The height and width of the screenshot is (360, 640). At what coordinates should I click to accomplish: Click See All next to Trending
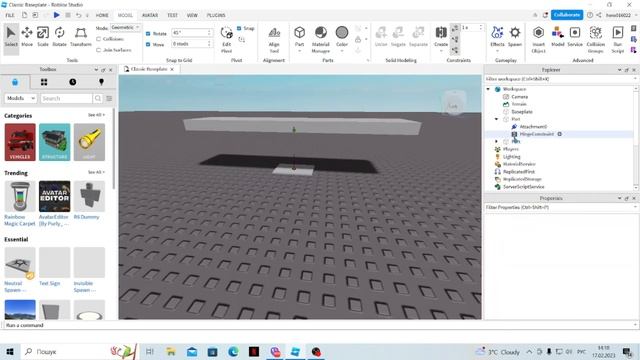coord(96,172)
